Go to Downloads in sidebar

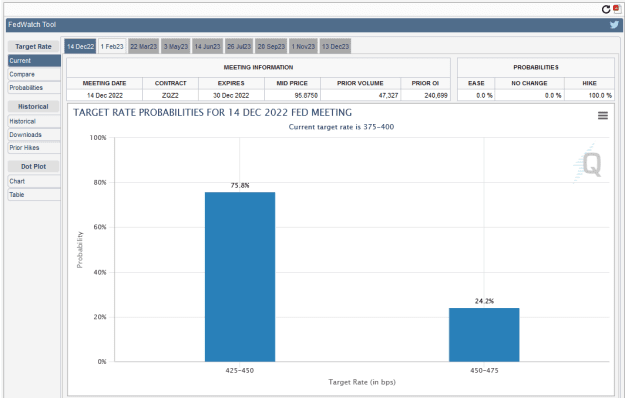34,134
